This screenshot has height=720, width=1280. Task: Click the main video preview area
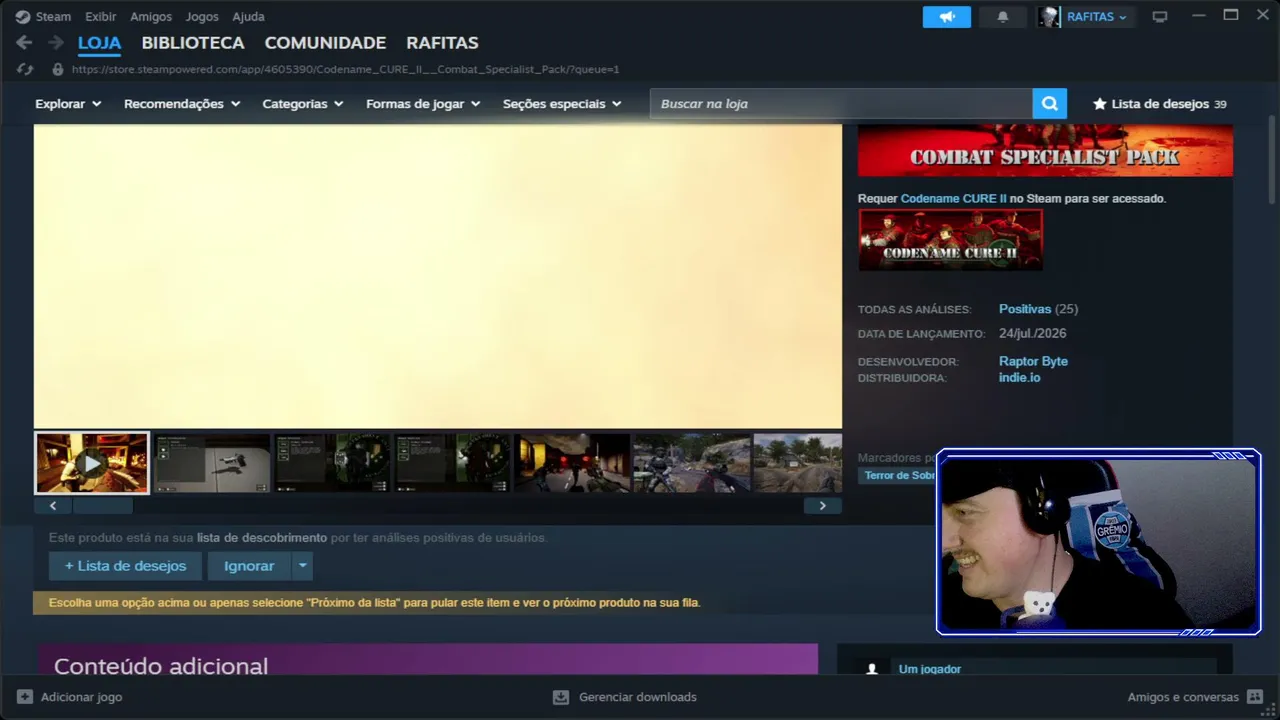tap(438, 276)
